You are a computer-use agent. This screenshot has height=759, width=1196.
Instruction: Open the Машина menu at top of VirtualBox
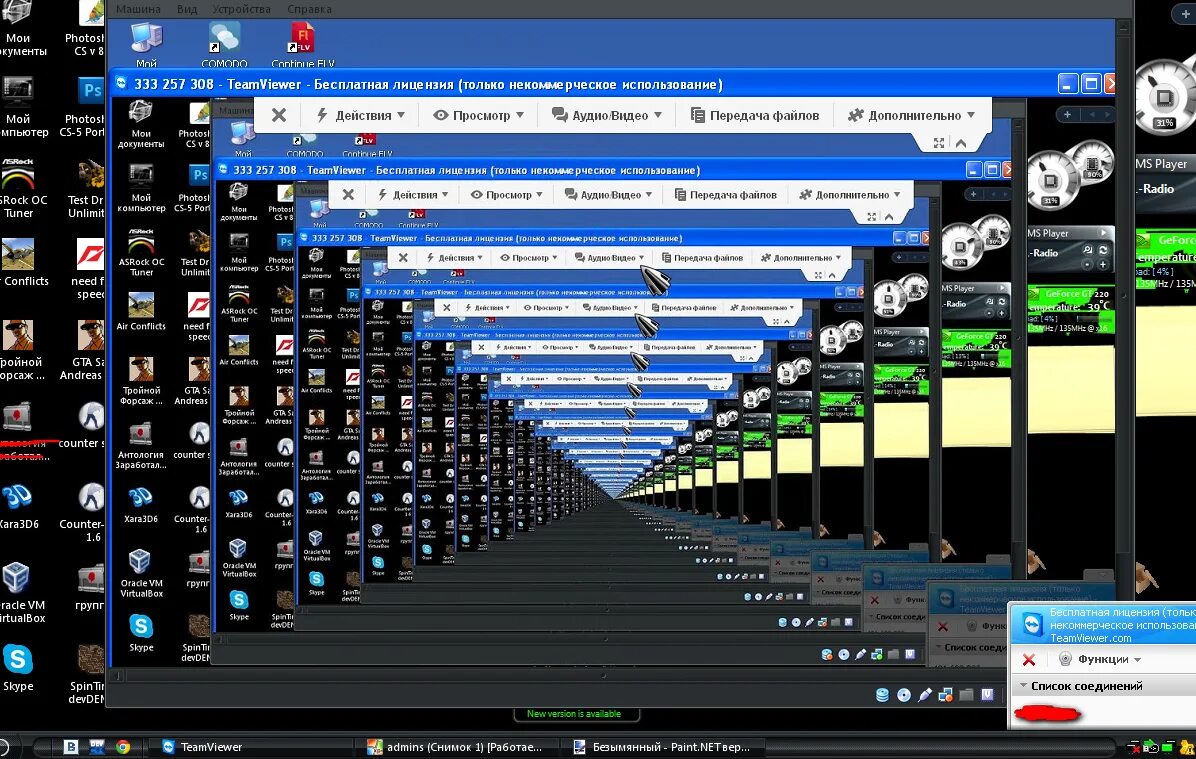point(138,9)
